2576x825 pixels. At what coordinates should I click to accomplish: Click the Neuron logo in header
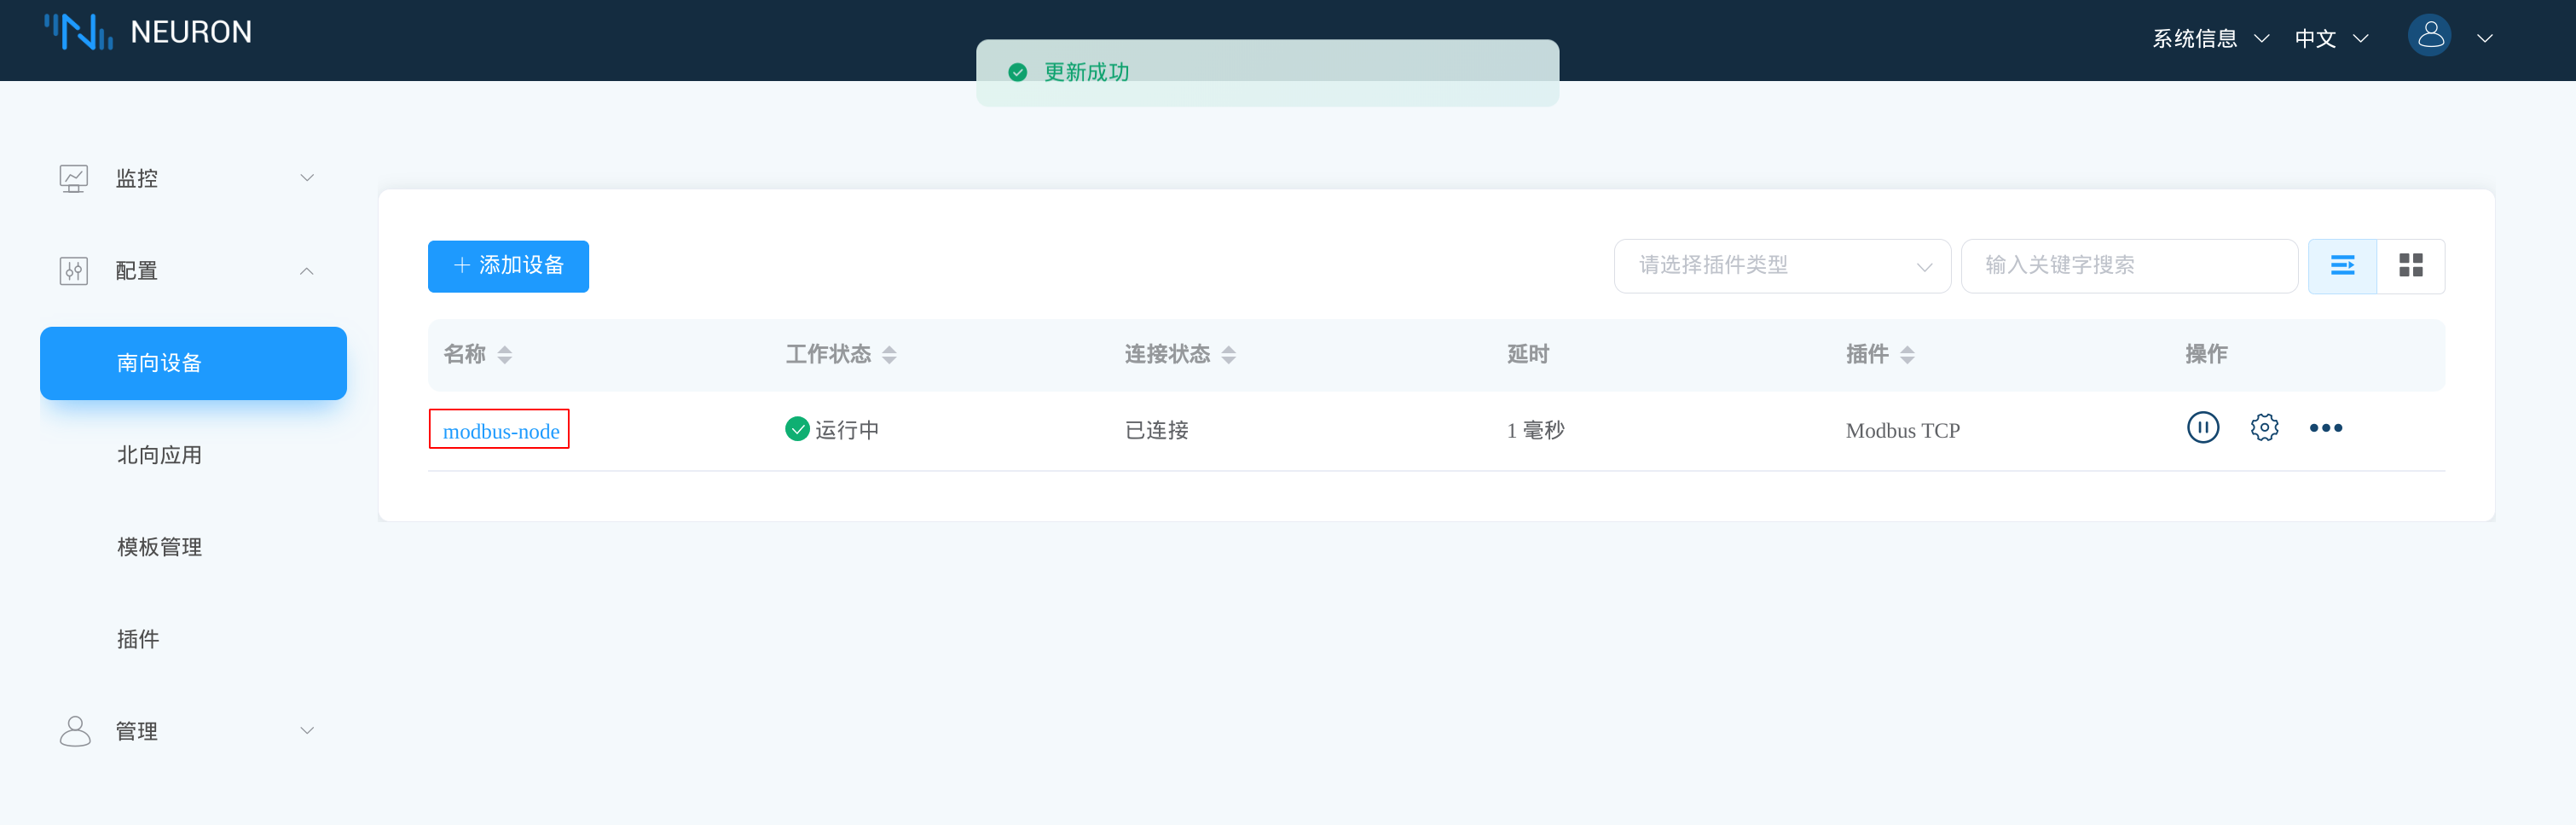148,32
